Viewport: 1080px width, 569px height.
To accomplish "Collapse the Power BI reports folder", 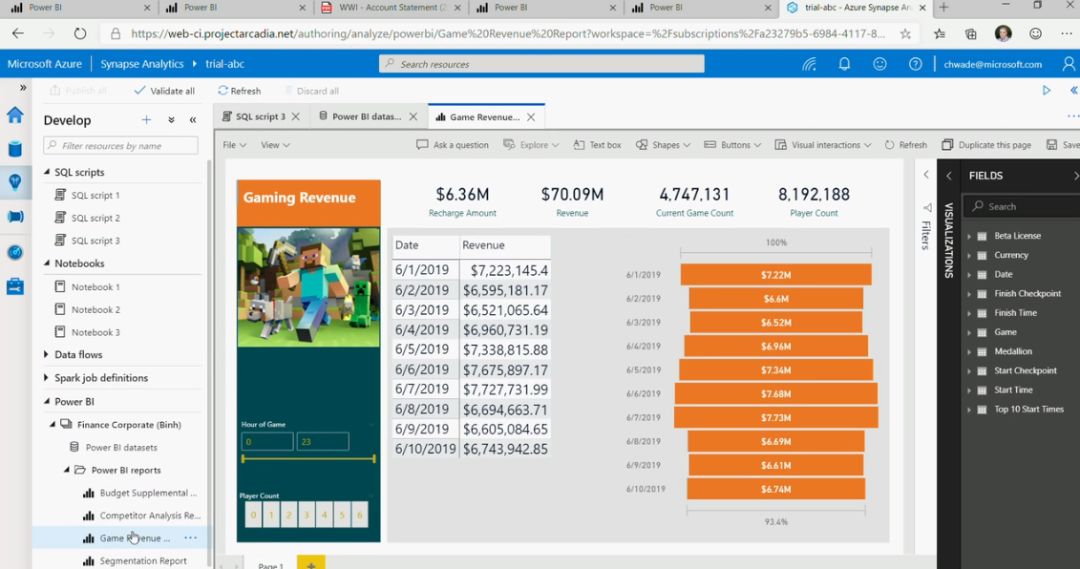I will pyautogui.click(x=67, y=470).
